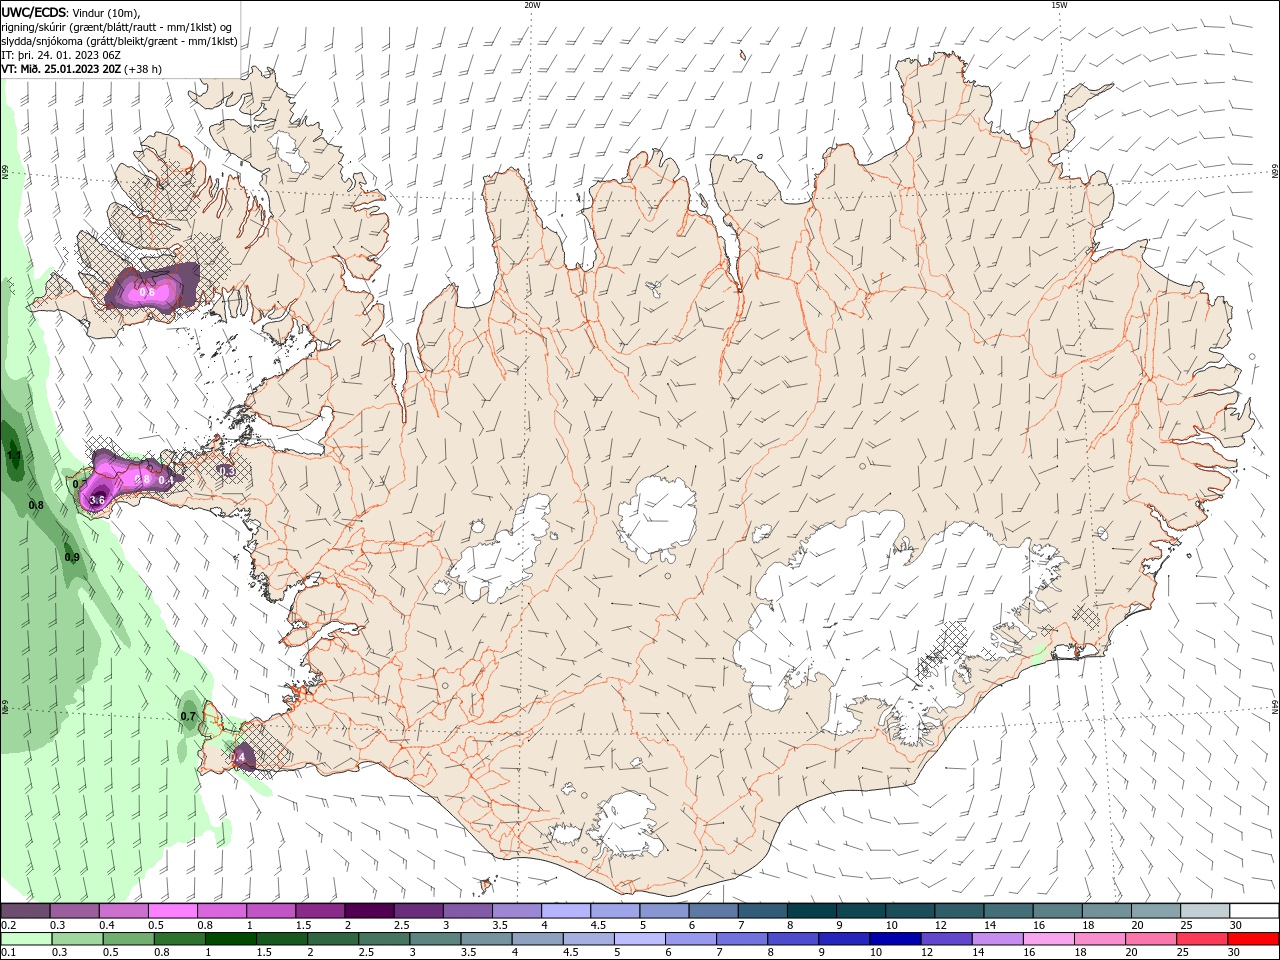Click the 'UWC/ECDS: Vindur (10m),' title text
Viewport: 1280px width, 960px height.
tap(71, 12)
